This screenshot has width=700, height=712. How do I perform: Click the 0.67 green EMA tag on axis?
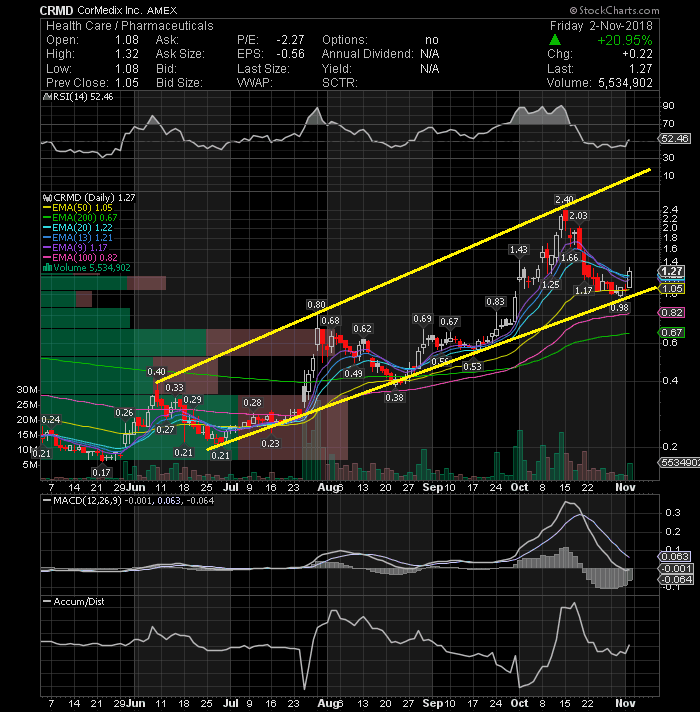click(671, 332)
